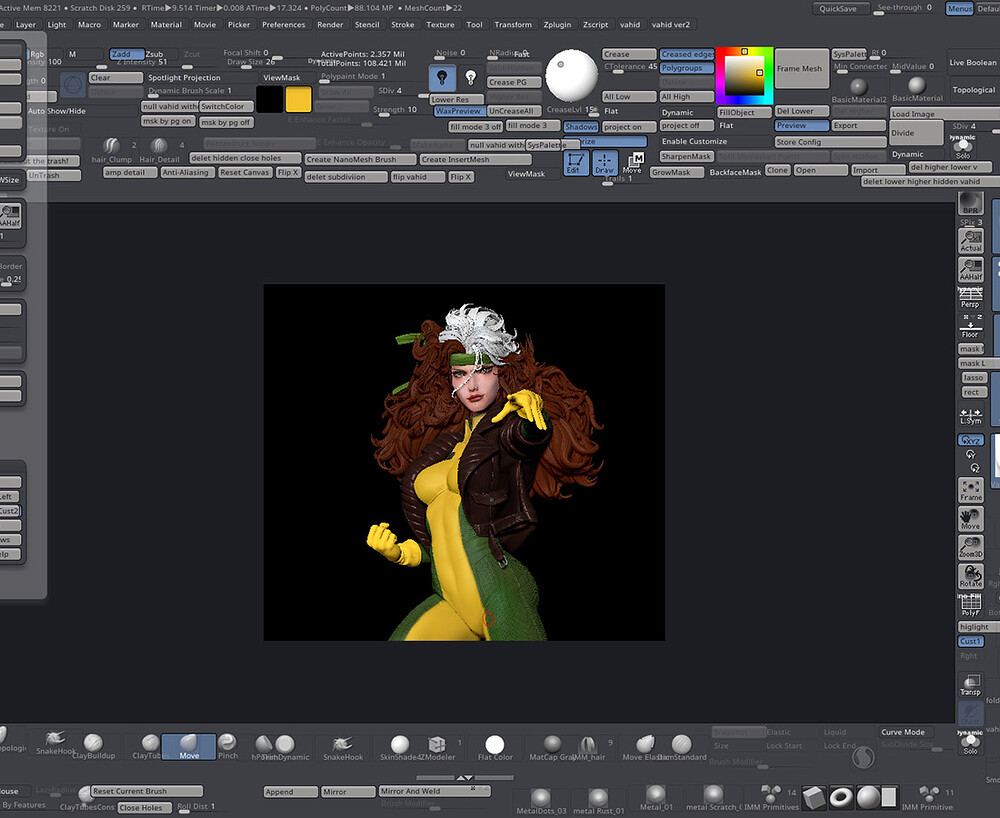The image size is (1000, 818).
Task: Select the ZModeler brush
Action: click(437, 747)
